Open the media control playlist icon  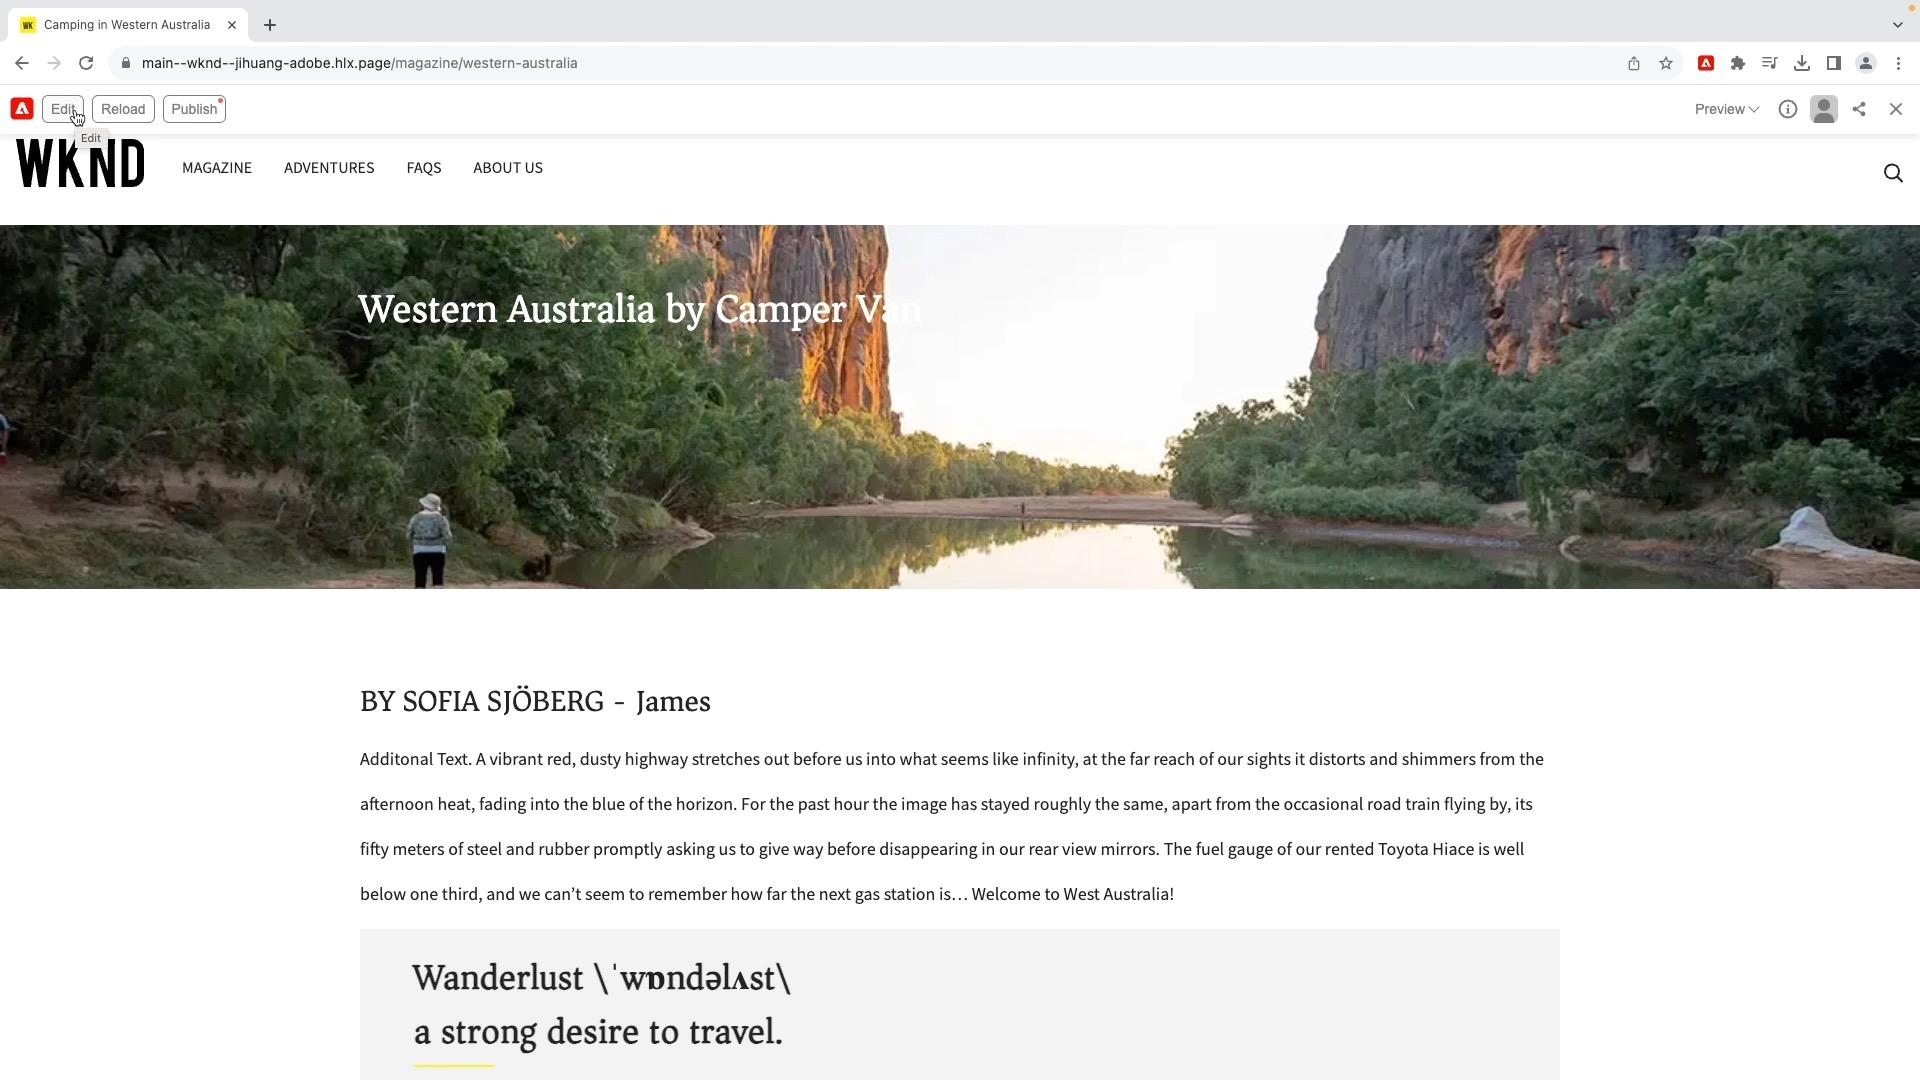pyautogui.click(x=1769, y=63)
